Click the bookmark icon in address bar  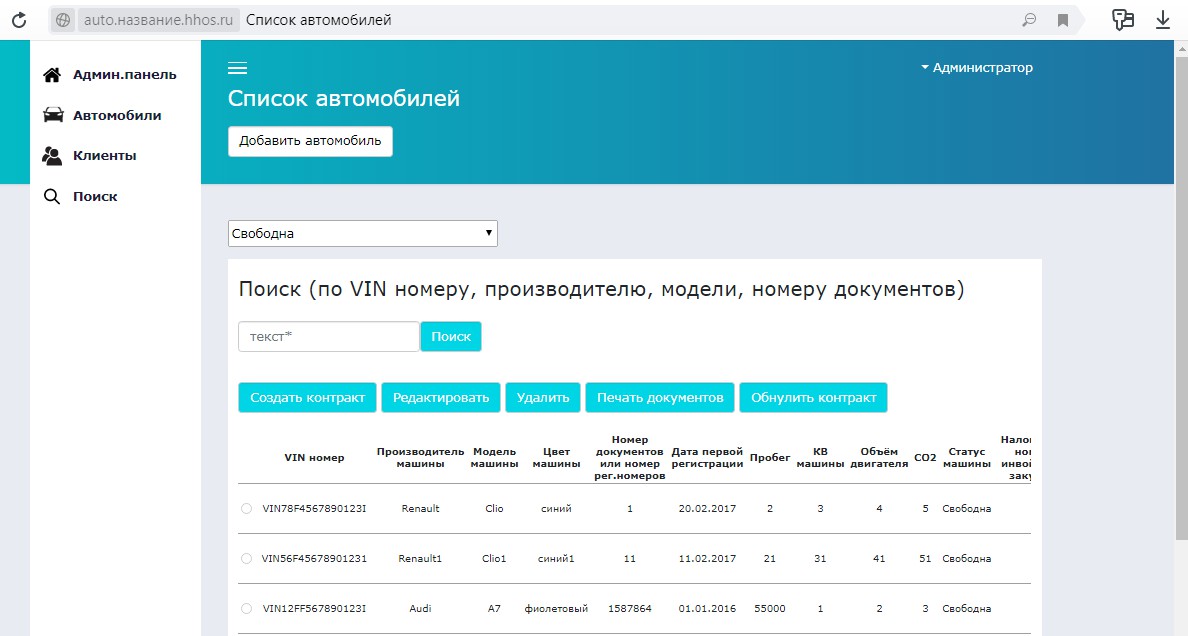1063,20
